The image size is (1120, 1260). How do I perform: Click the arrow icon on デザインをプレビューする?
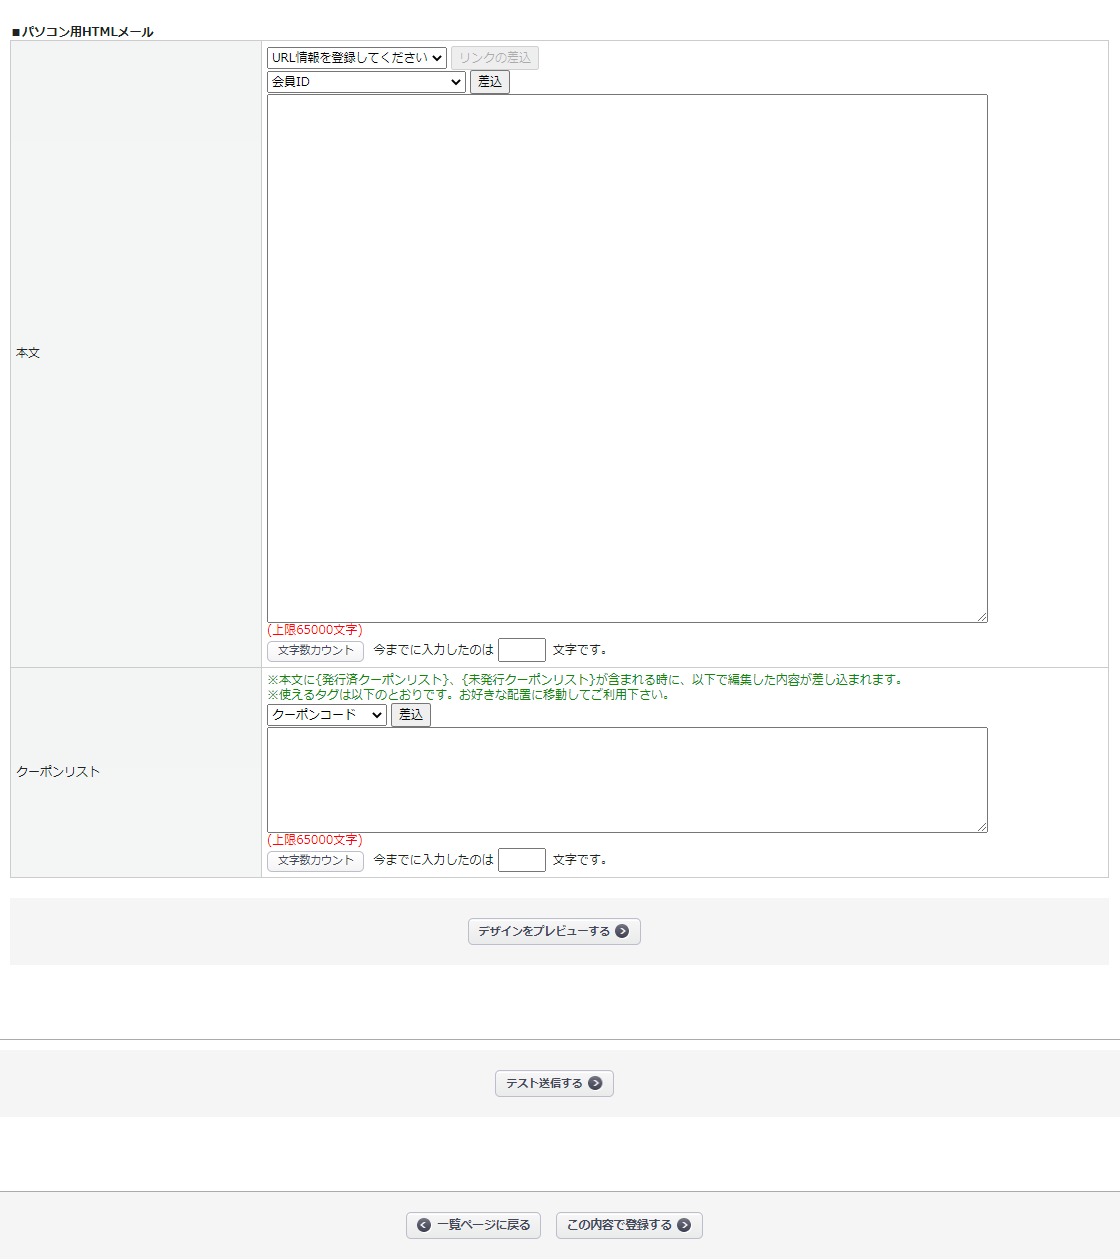point(622,931)
